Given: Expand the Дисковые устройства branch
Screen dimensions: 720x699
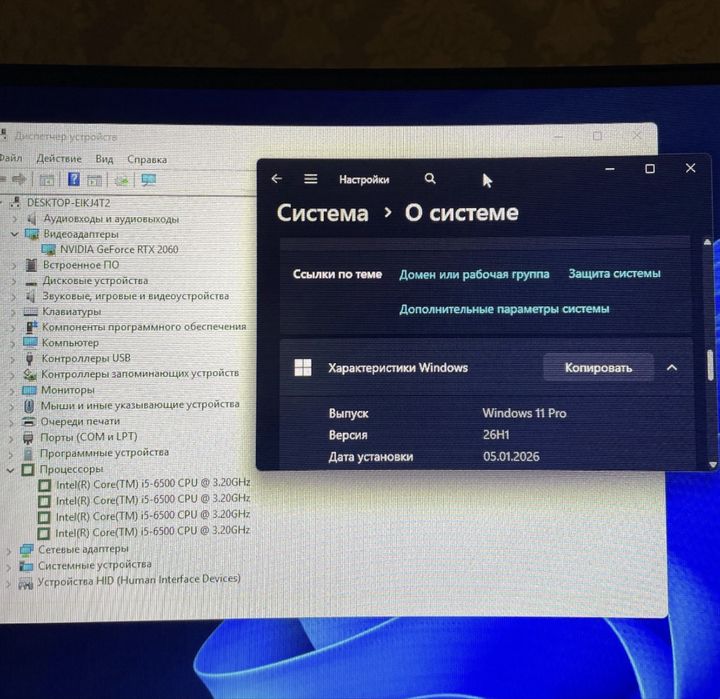Looking at the screenshot, I should click(x=13, y=281).
